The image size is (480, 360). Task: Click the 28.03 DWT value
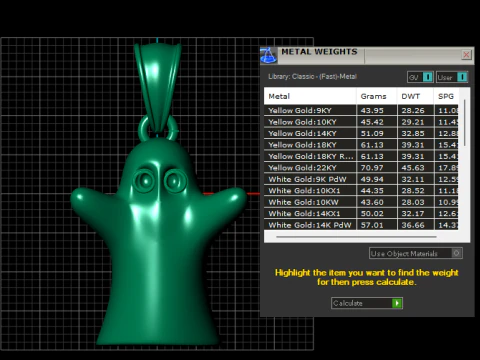pyautogui.click(x=413, y=202)
